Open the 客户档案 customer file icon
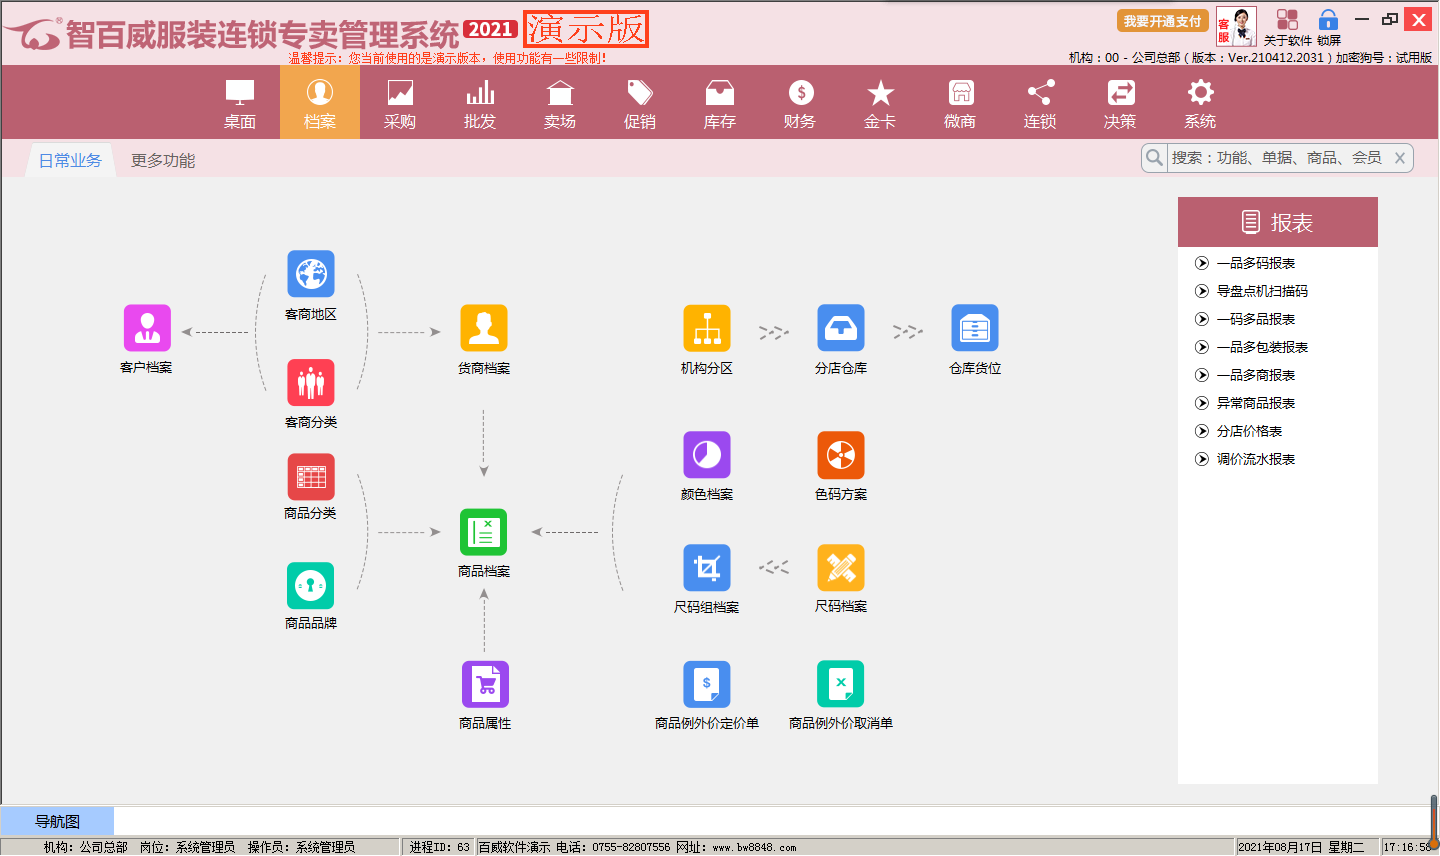1440x856 pixels. click(147, 329)
